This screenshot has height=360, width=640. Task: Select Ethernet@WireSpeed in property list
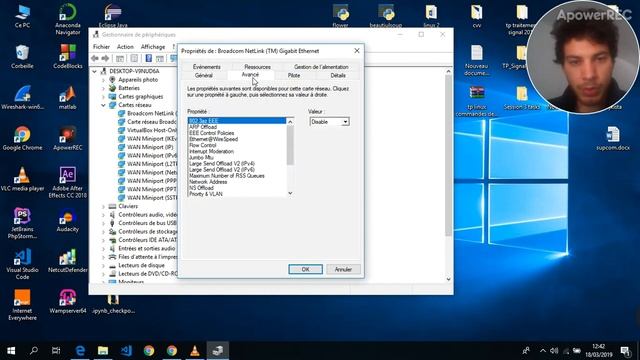click(x=237, y=139)
